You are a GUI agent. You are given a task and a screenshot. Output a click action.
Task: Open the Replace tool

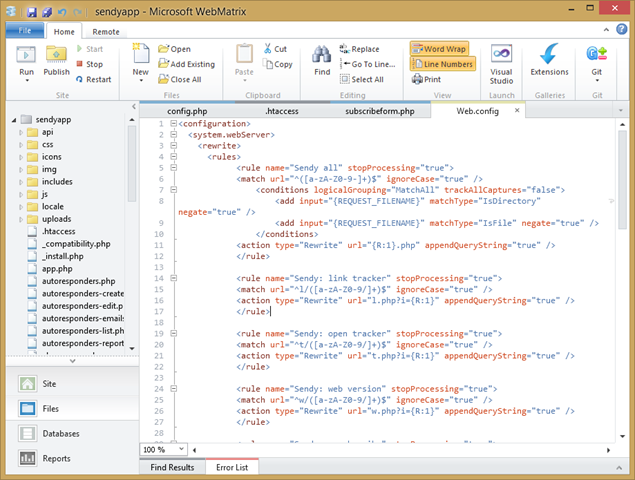coord(359,49)
